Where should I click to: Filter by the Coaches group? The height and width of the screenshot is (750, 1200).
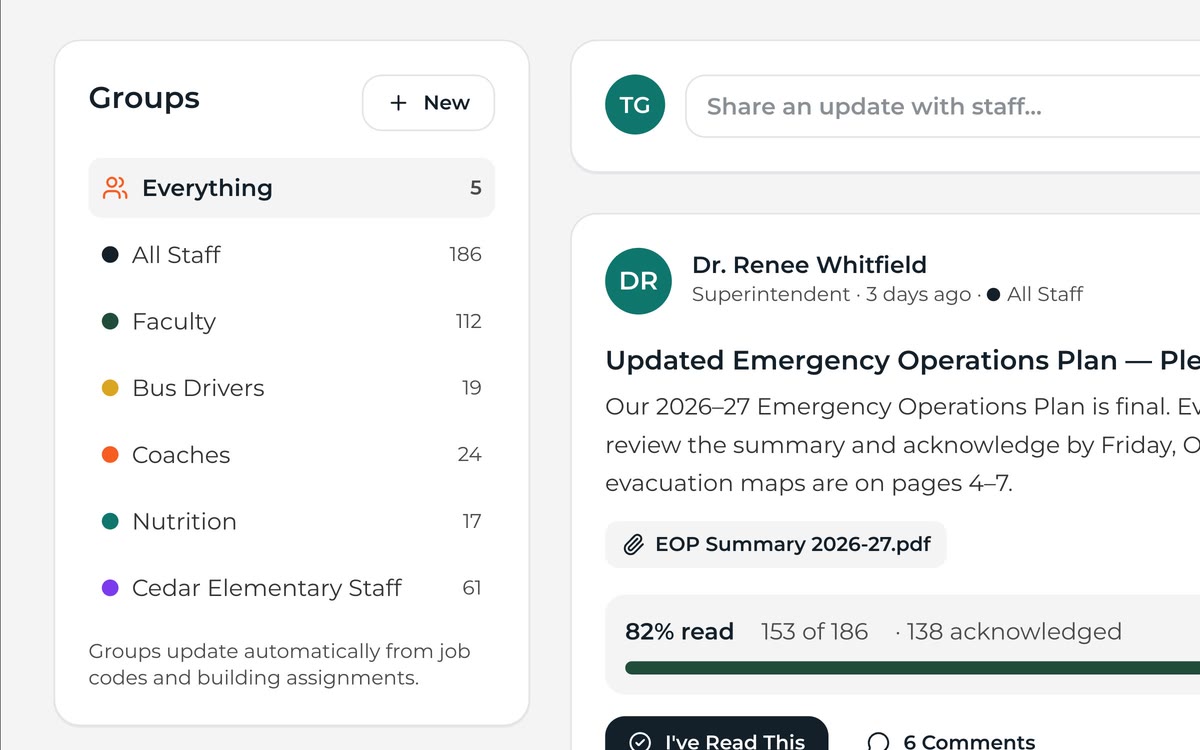(x=292, y=455)
